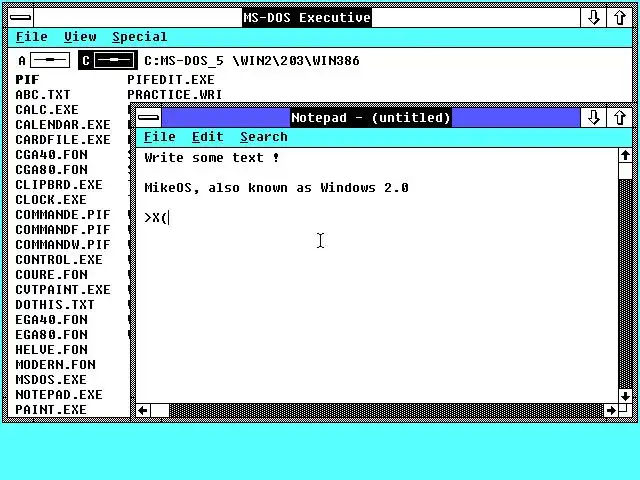Maximize Notepad window with up arrow
Image resolution: width=640 pixels, height=480 pixels.
coord(619,118)
